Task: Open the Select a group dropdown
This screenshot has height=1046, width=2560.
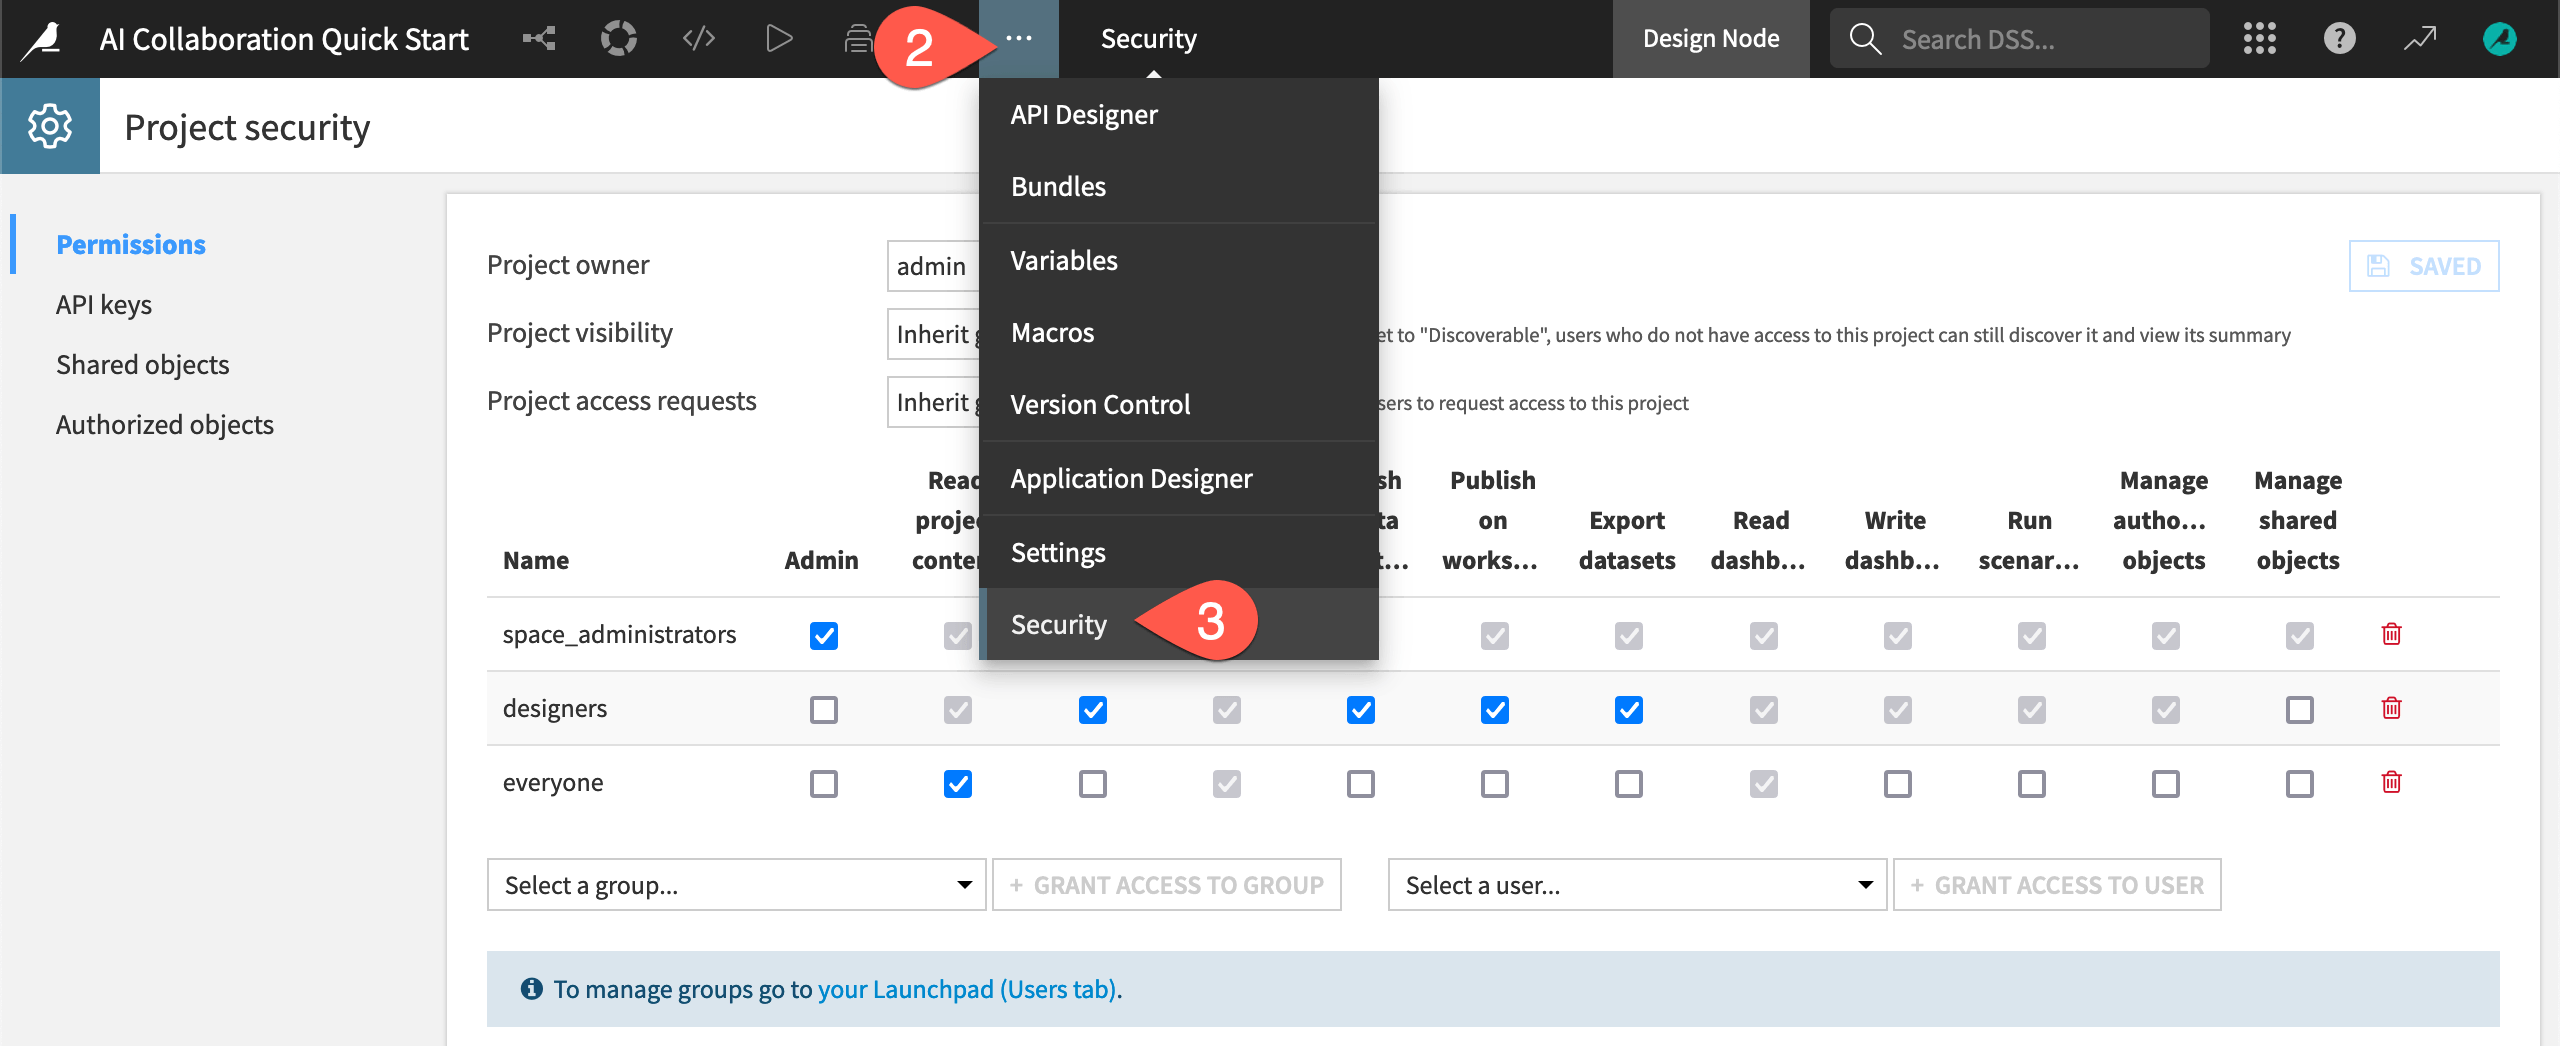Action: pyautogui.click(x=736, y=884)
